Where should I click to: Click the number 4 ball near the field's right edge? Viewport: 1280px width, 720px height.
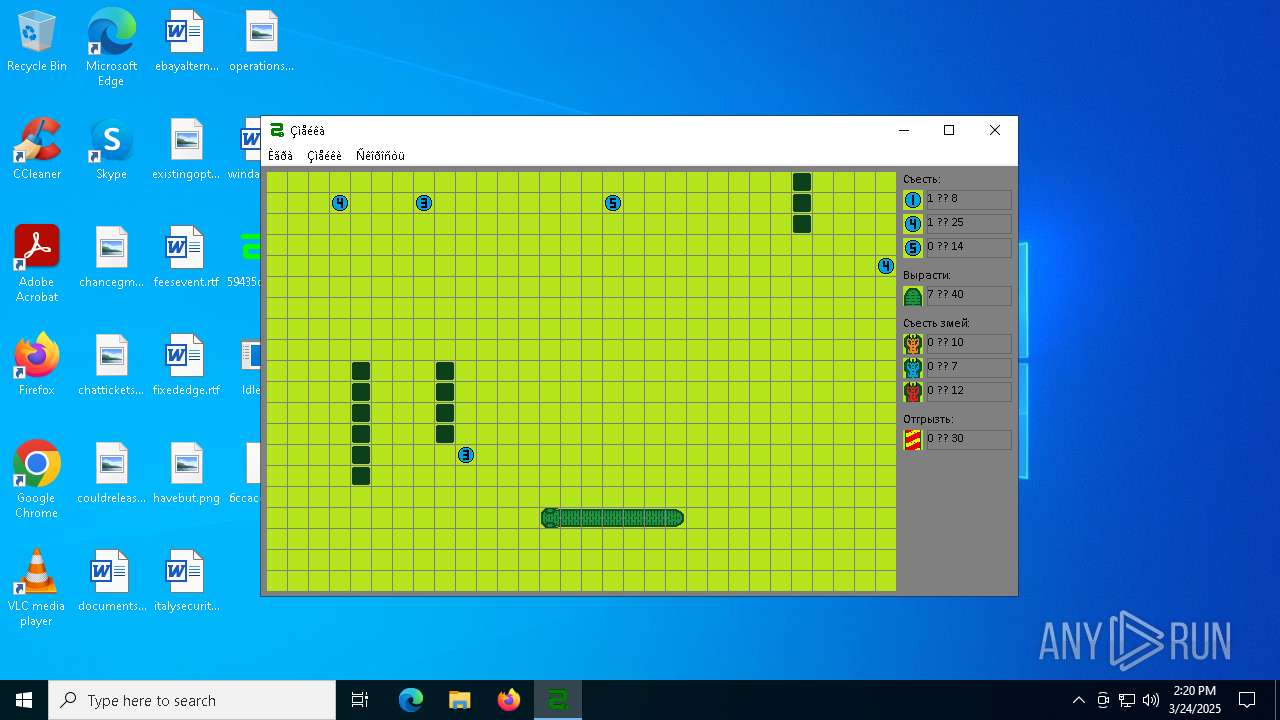886,266
